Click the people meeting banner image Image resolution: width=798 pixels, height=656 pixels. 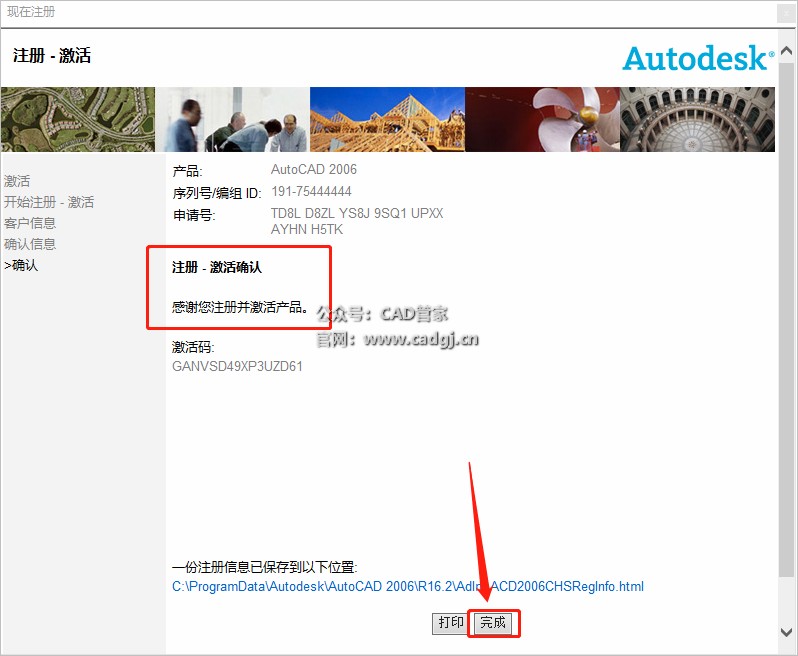[x=233, y=120]
